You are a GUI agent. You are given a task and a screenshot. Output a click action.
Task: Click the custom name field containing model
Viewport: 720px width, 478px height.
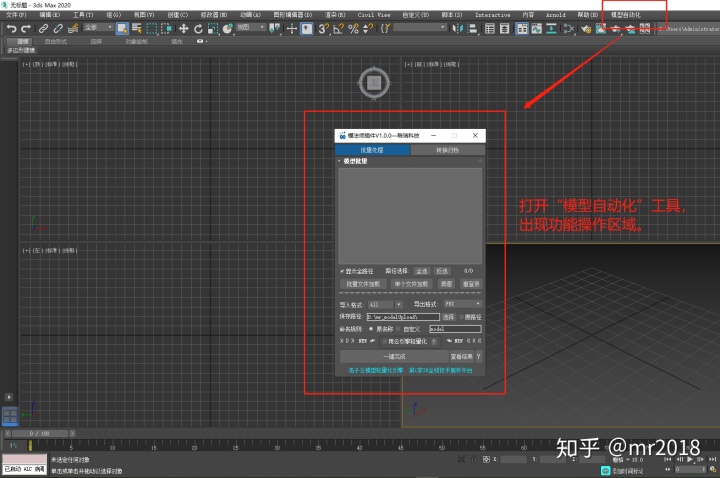point(455,329)
